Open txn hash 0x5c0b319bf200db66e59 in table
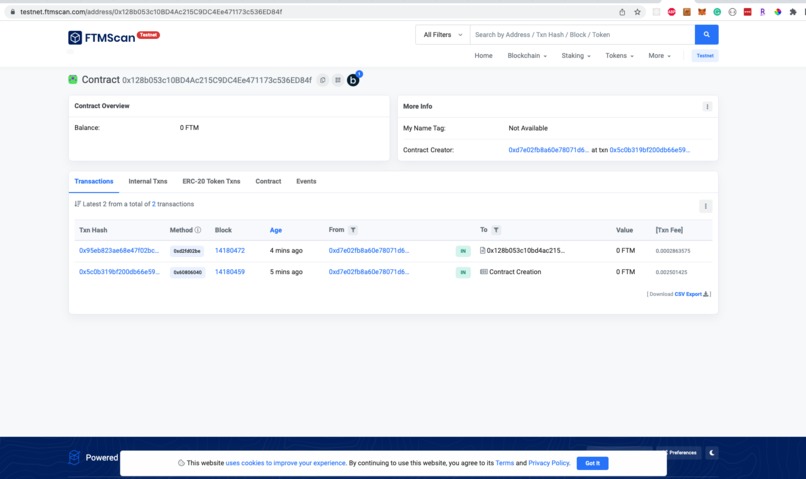 coord(119,272)
